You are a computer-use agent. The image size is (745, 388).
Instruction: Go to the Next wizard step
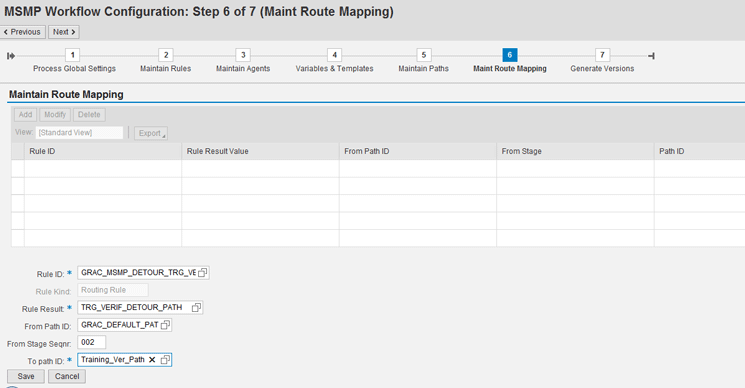click(x=64, y=32)
